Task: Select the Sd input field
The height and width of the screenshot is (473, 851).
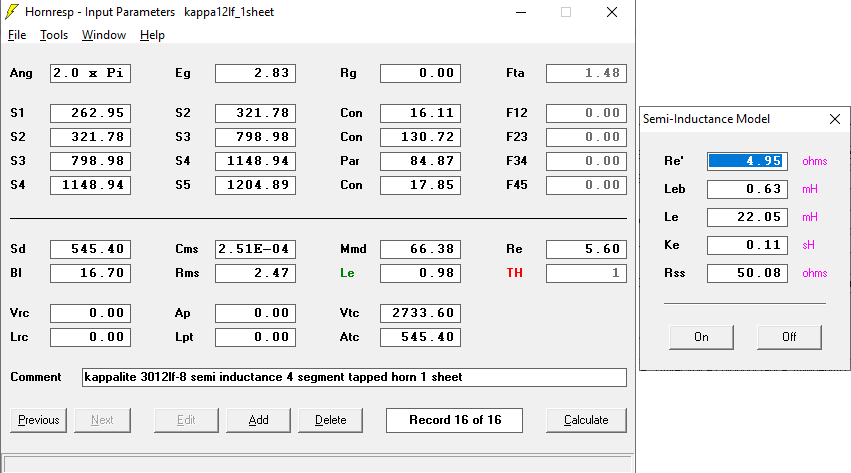Action: pos(90,249)
